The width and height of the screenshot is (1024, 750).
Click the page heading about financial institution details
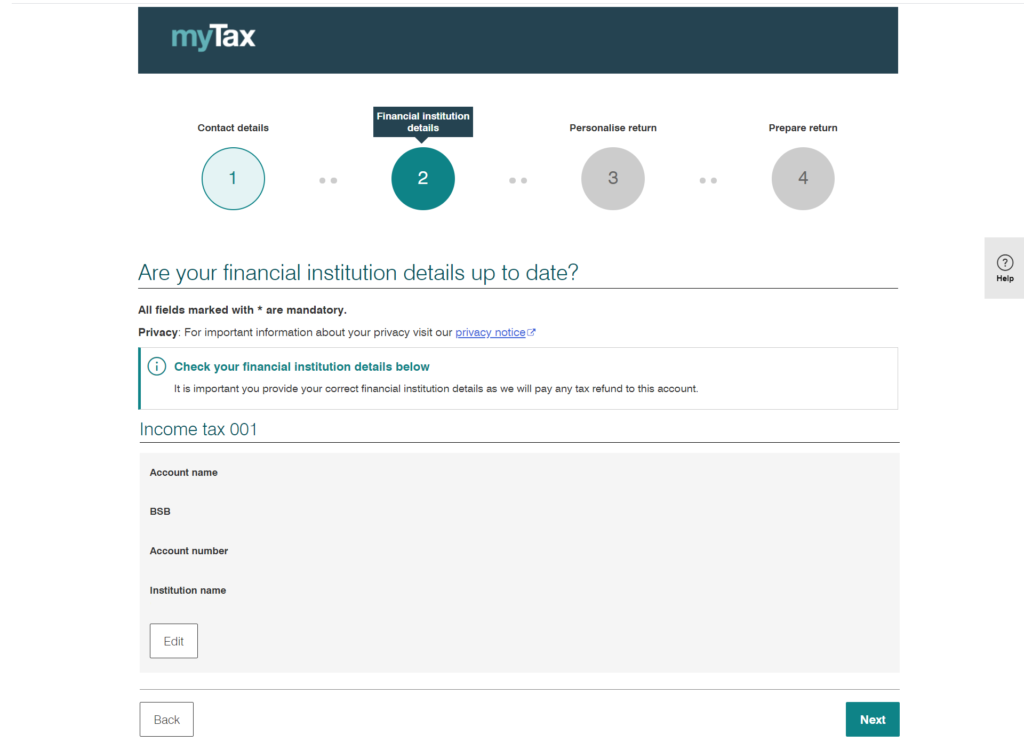[358, 272]
